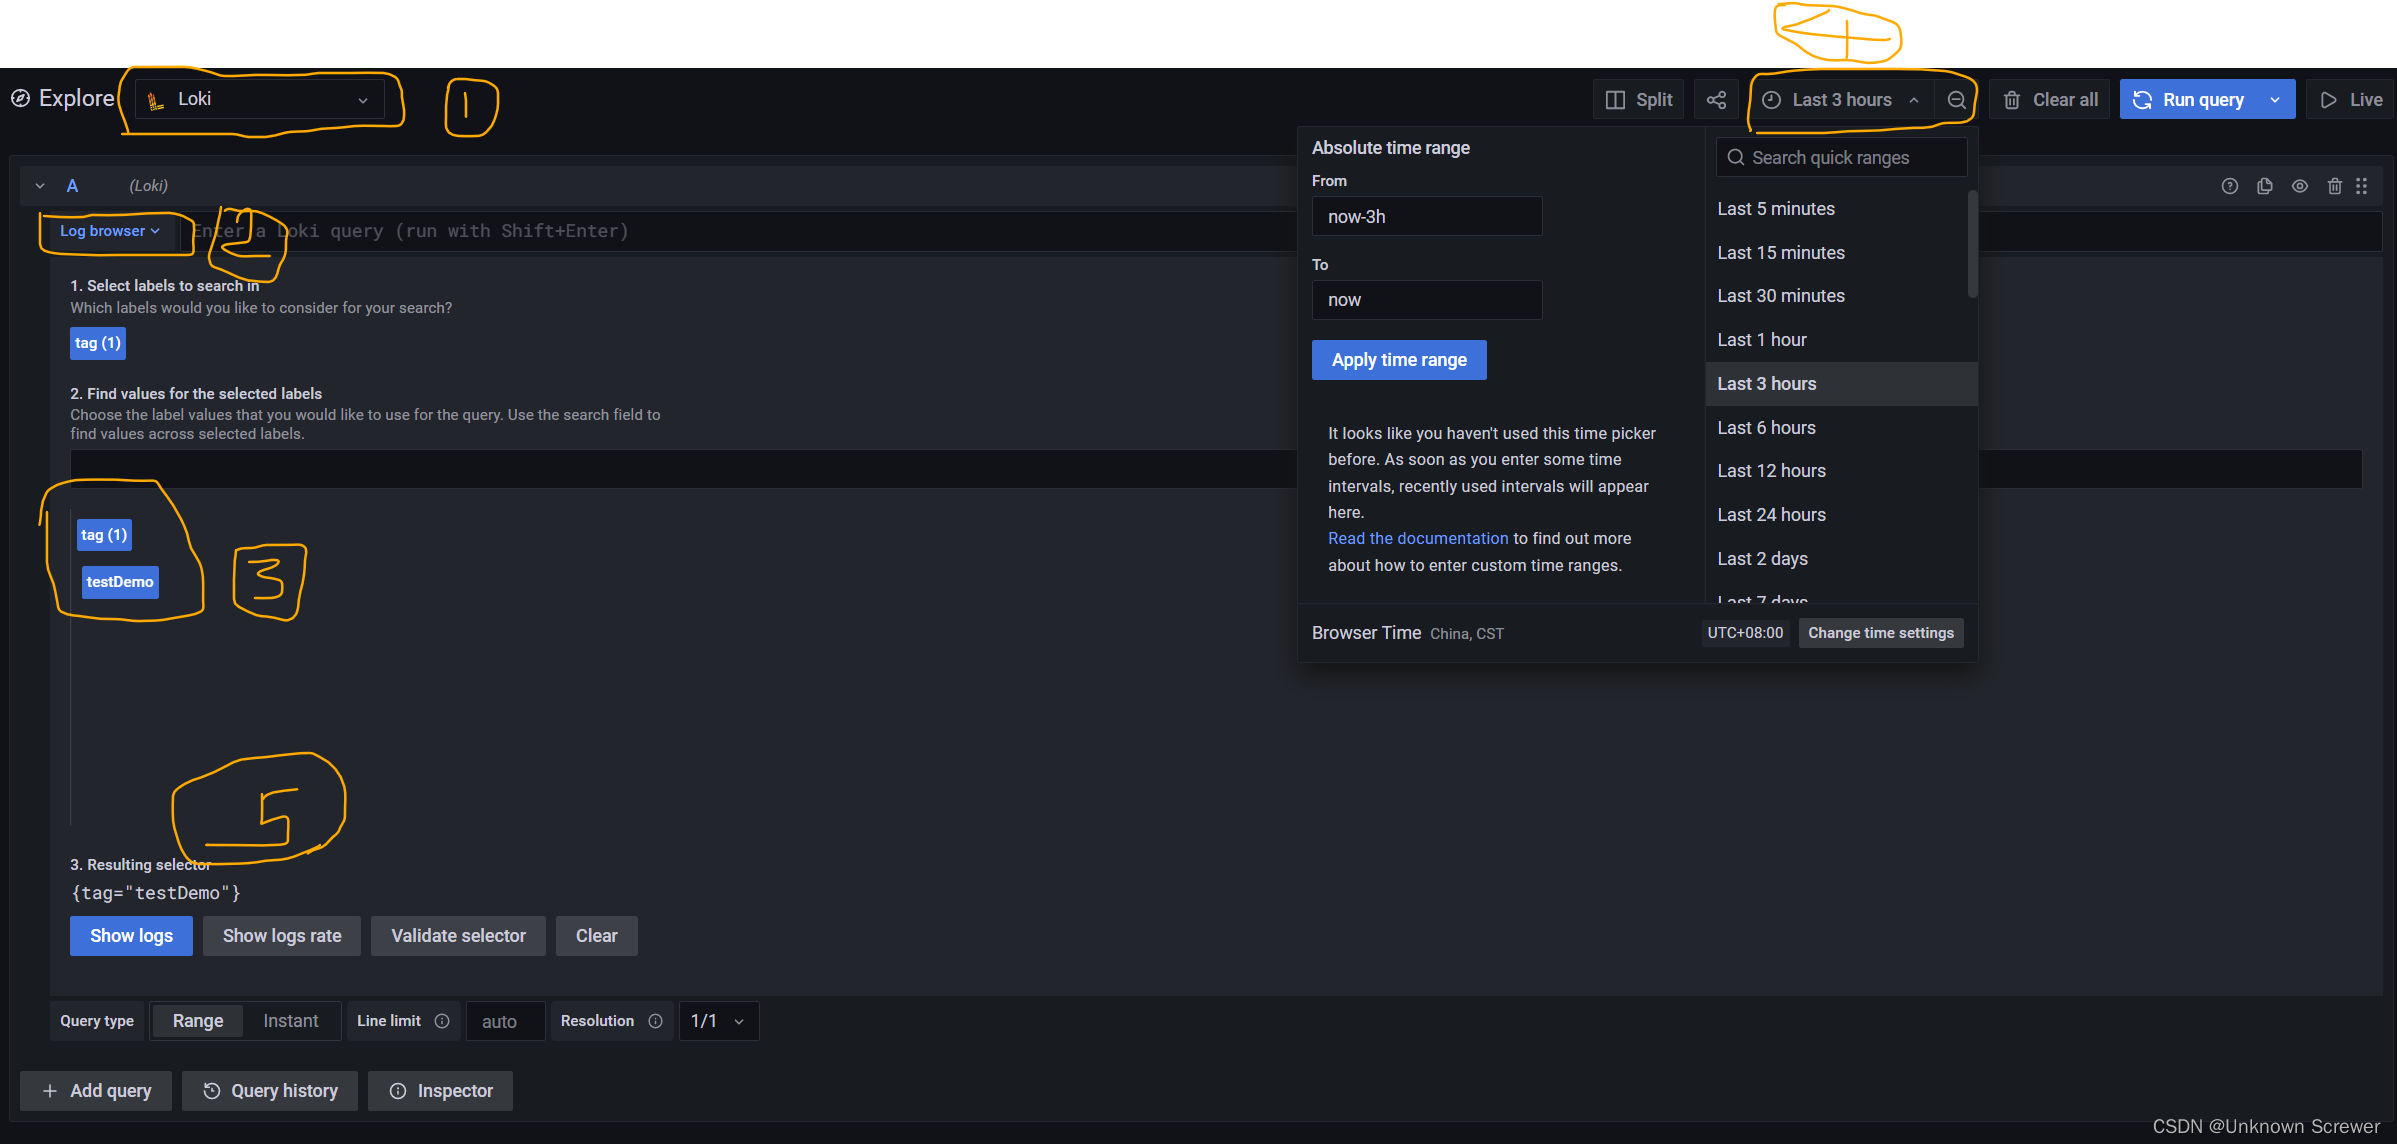This screenshot has width=2397, height=1144.
Task: Open the Loki data source dropdown
Action: 260,99
